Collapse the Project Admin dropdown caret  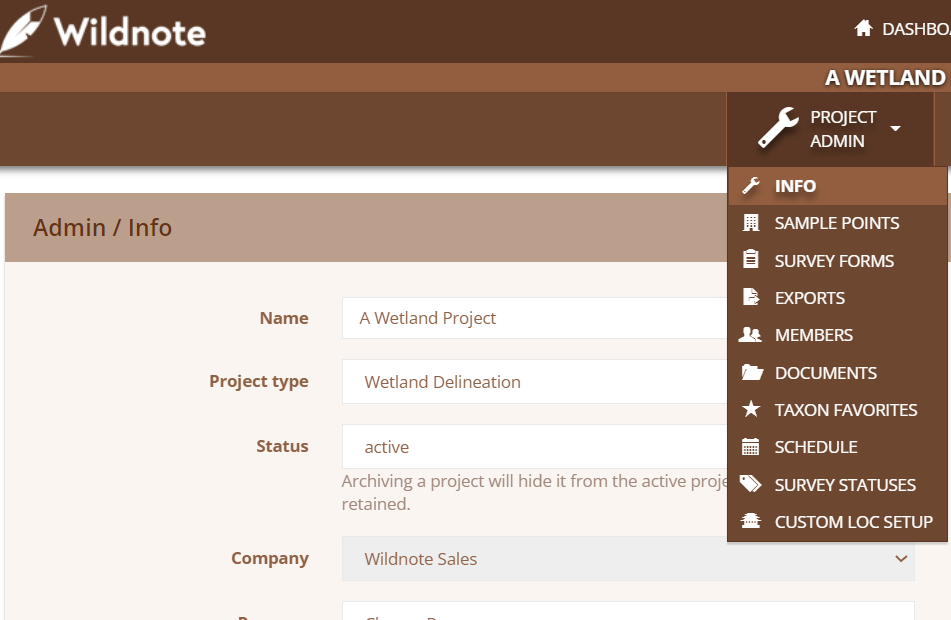click(x=895, y=128)
